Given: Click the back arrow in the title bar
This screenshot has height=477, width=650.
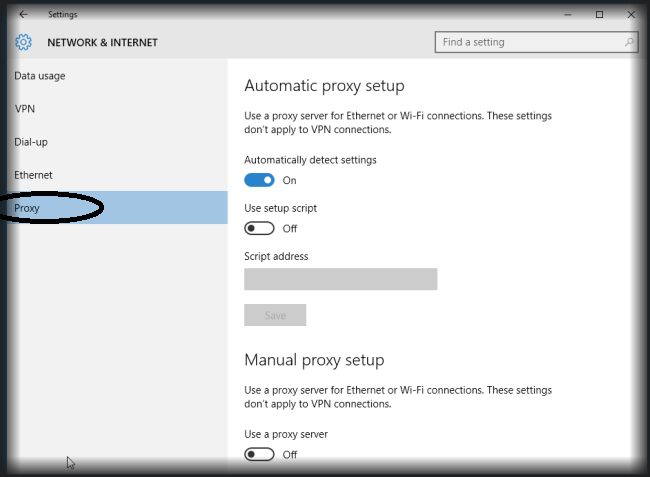Looking at the screenshot, I should (23, 15).
